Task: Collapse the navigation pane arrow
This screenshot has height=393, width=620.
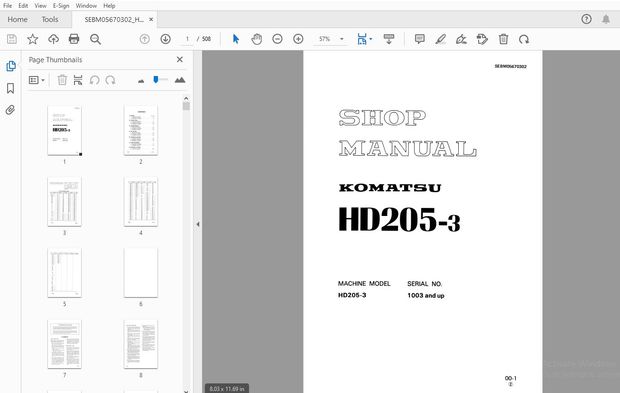Action: pos(198,224)
